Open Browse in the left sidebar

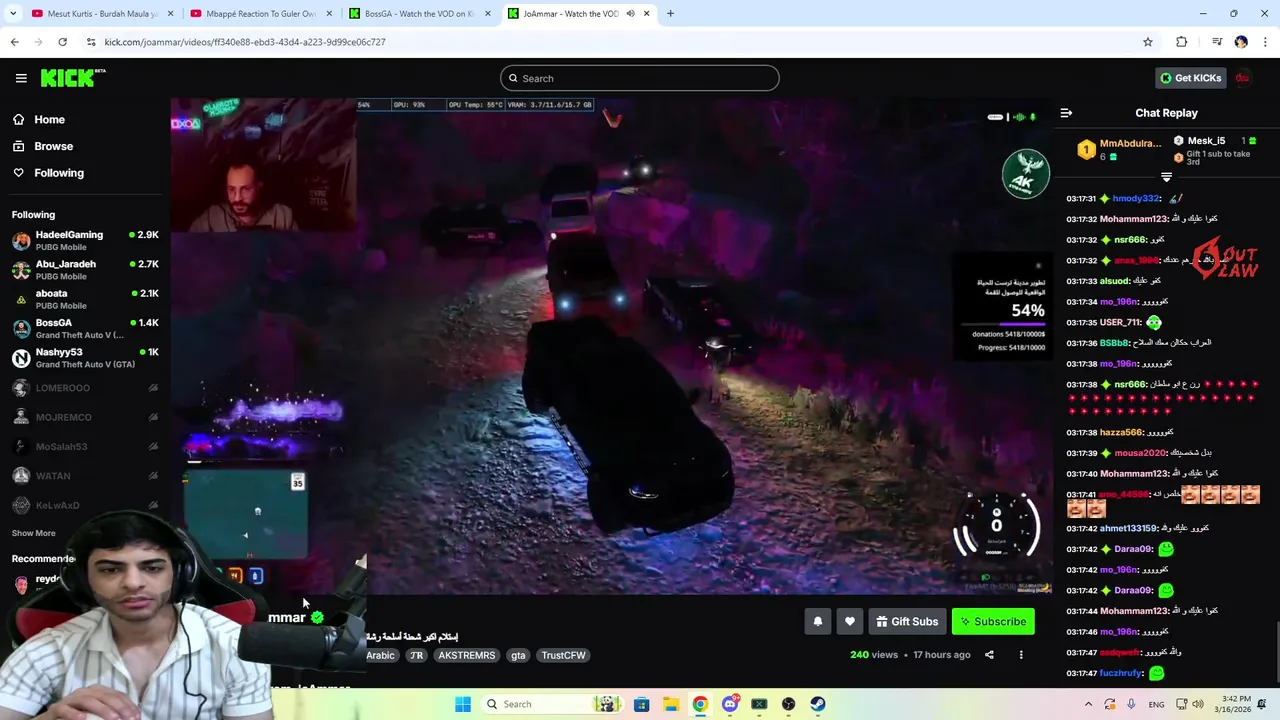point(53,146)
